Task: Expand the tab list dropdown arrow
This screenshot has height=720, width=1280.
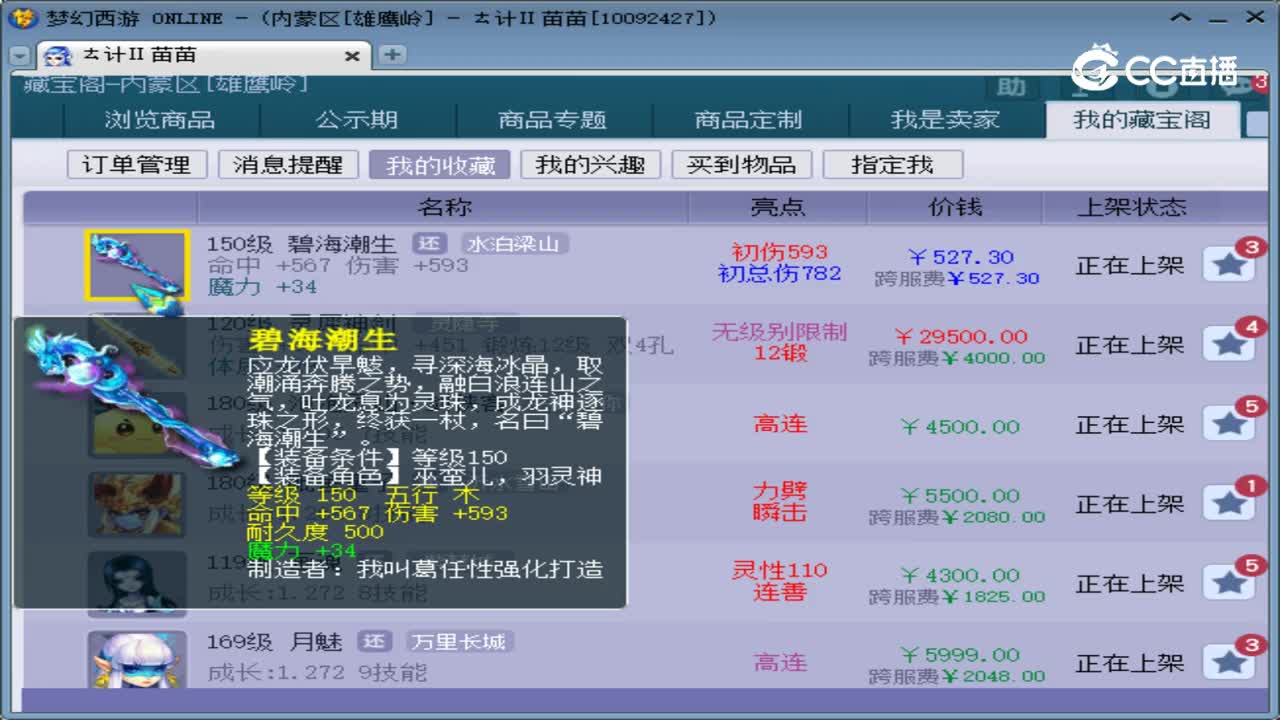Action: 17,56
